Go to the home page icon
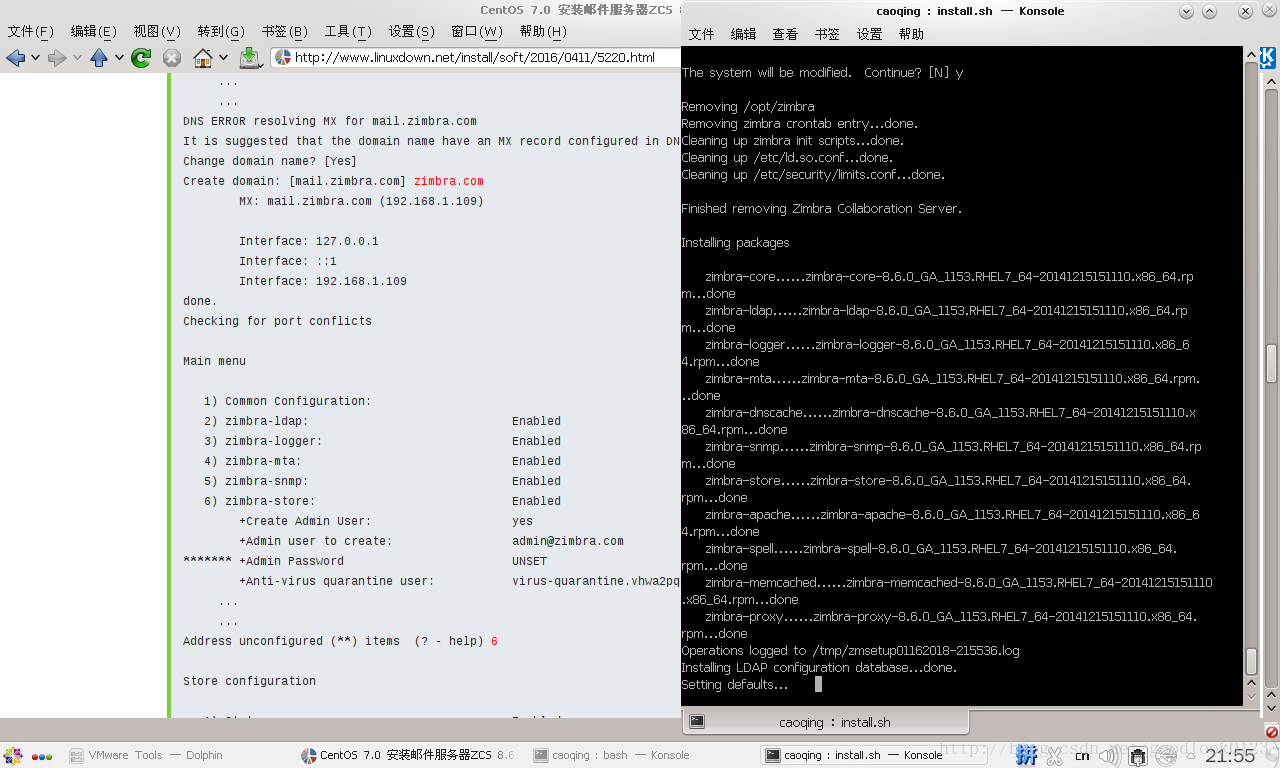The height and width of the screenshot is (768, 1280). pos(203,58)
